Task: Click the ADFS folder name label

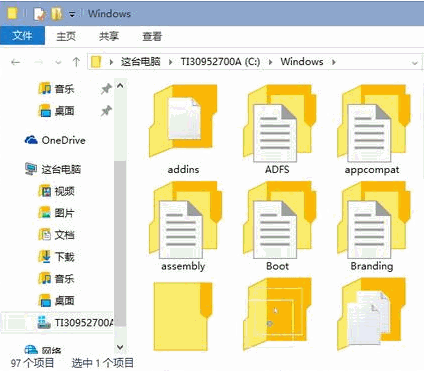Action: pos(277,169)
